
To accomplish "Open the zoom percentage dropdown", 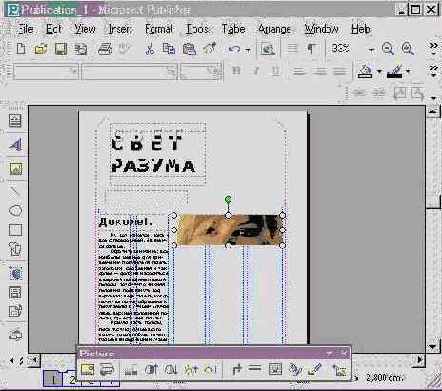I will [x=372, y=50].
